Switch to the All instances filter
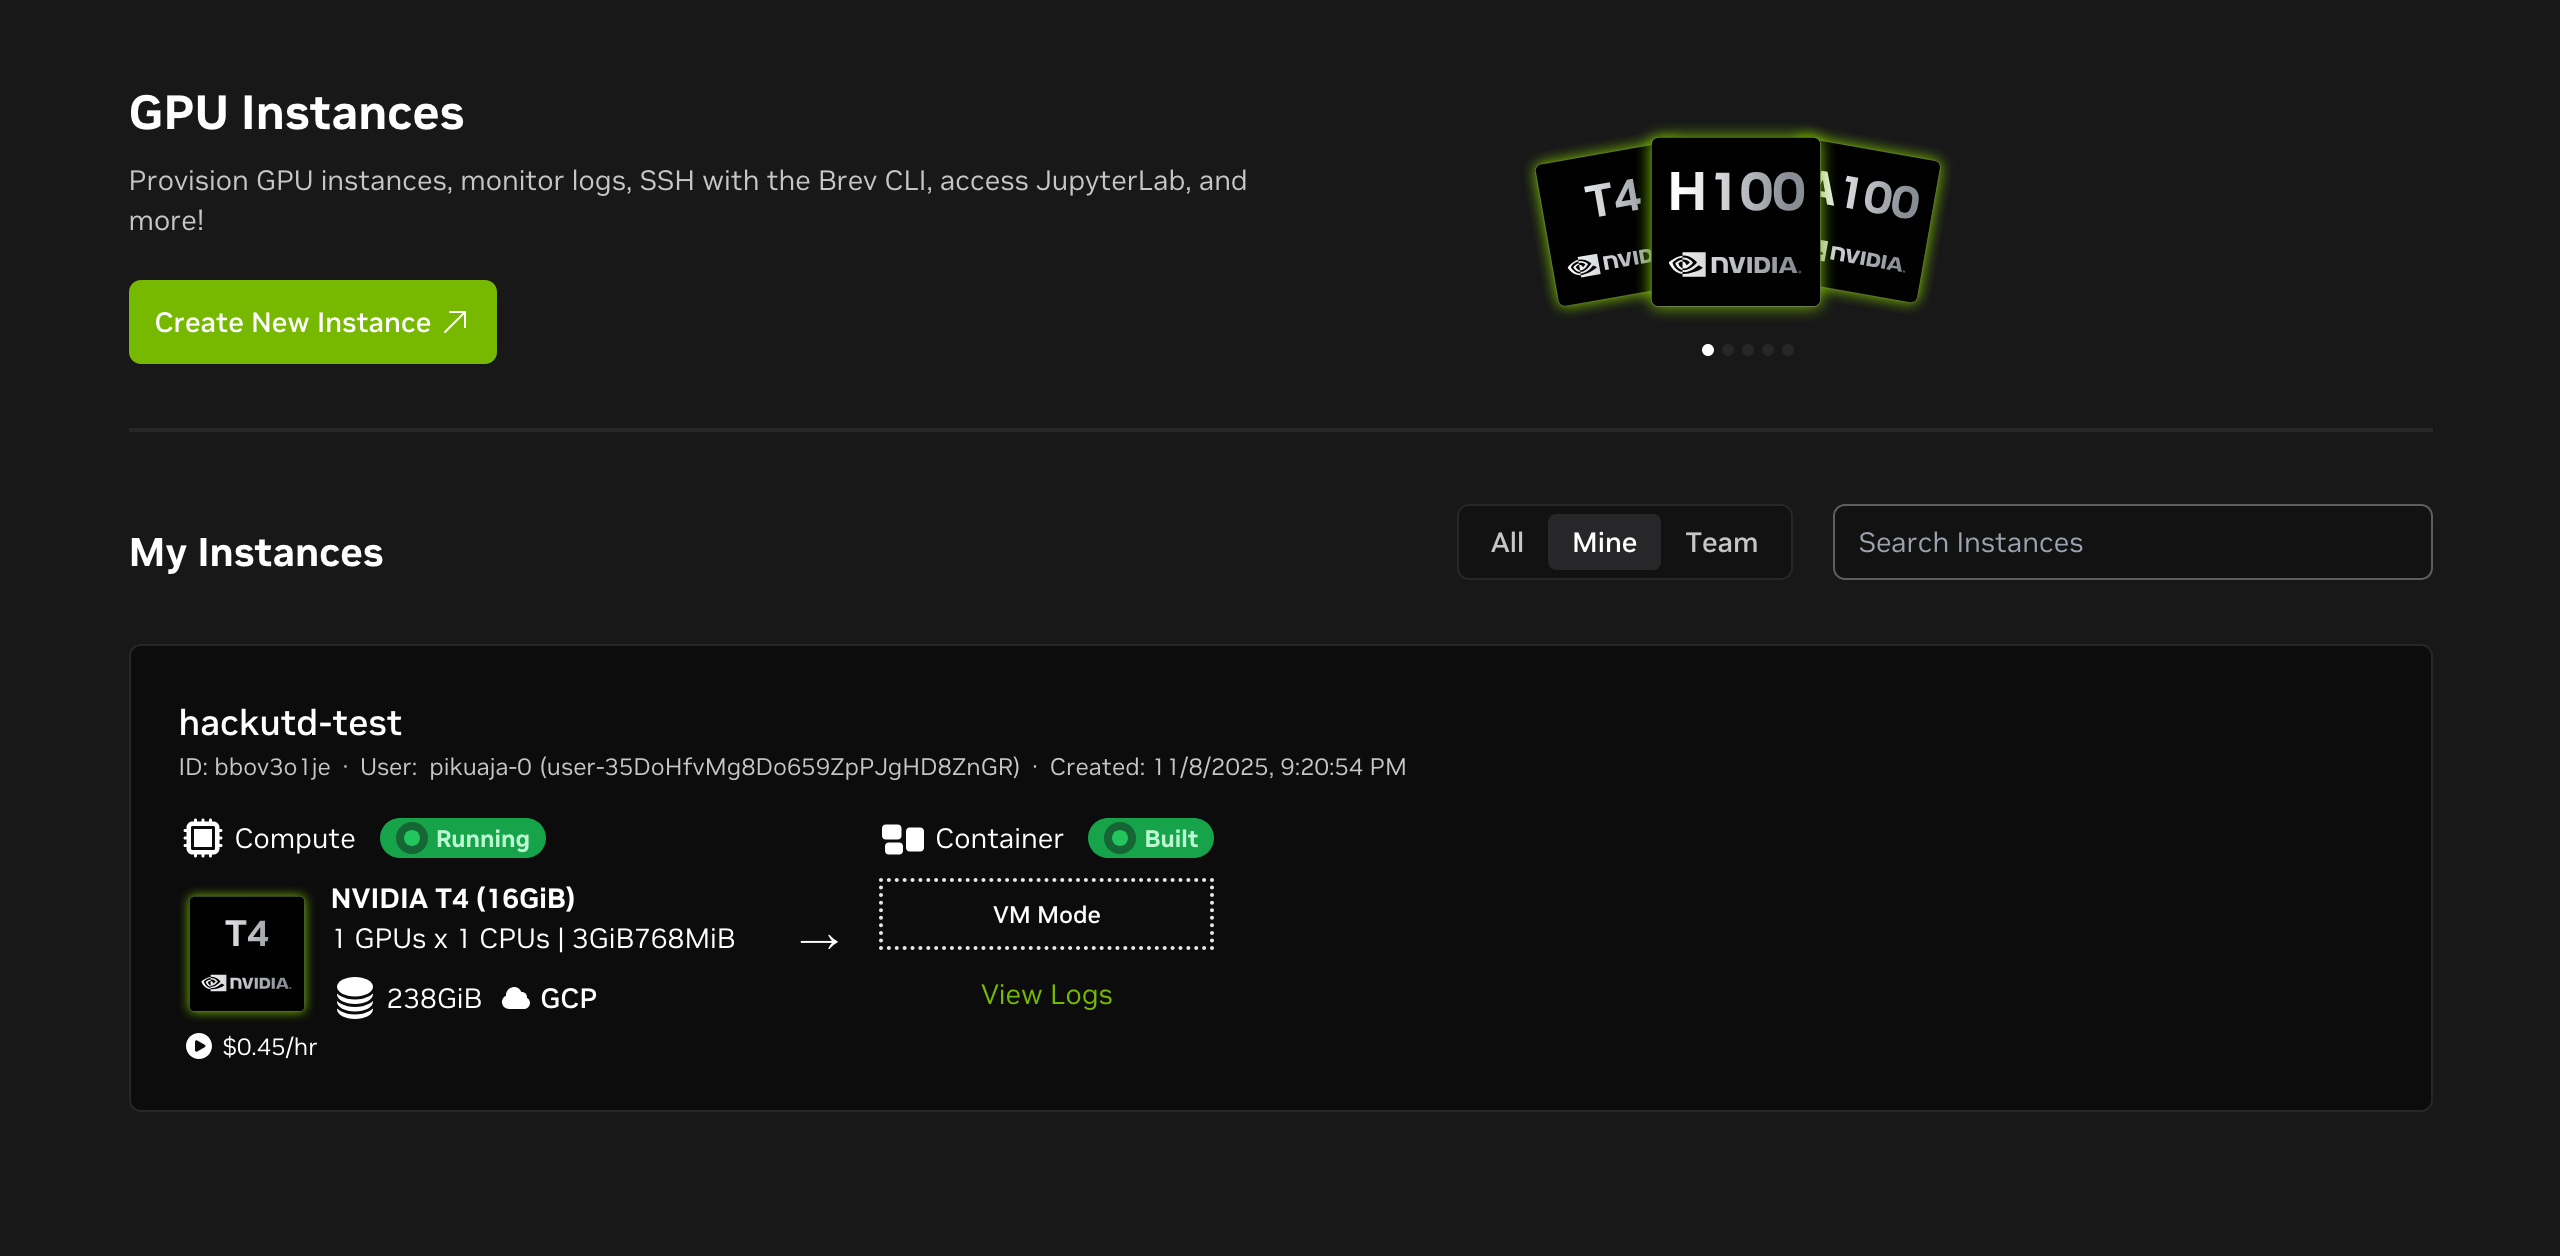The width and height of the screenshot is (2560, 1256). [x=1506, y=542]
